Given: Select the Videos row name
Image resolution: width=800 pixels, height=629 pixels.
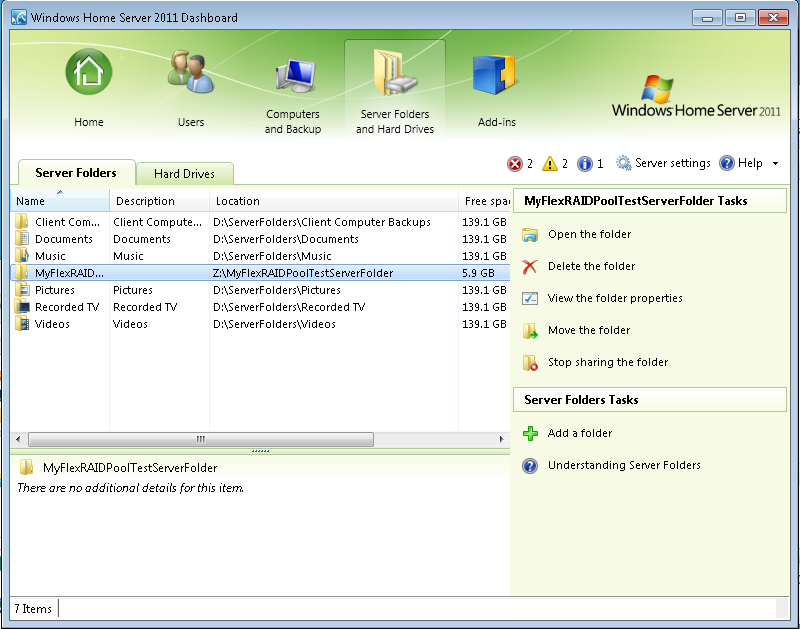Looking at the screenshot, I should click(52, 324).
